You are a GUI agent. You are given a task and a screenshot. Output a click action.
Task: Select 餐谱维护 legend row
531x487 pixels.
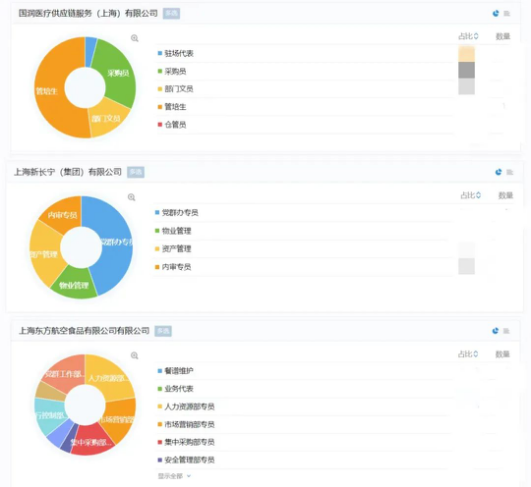(334, 371)
